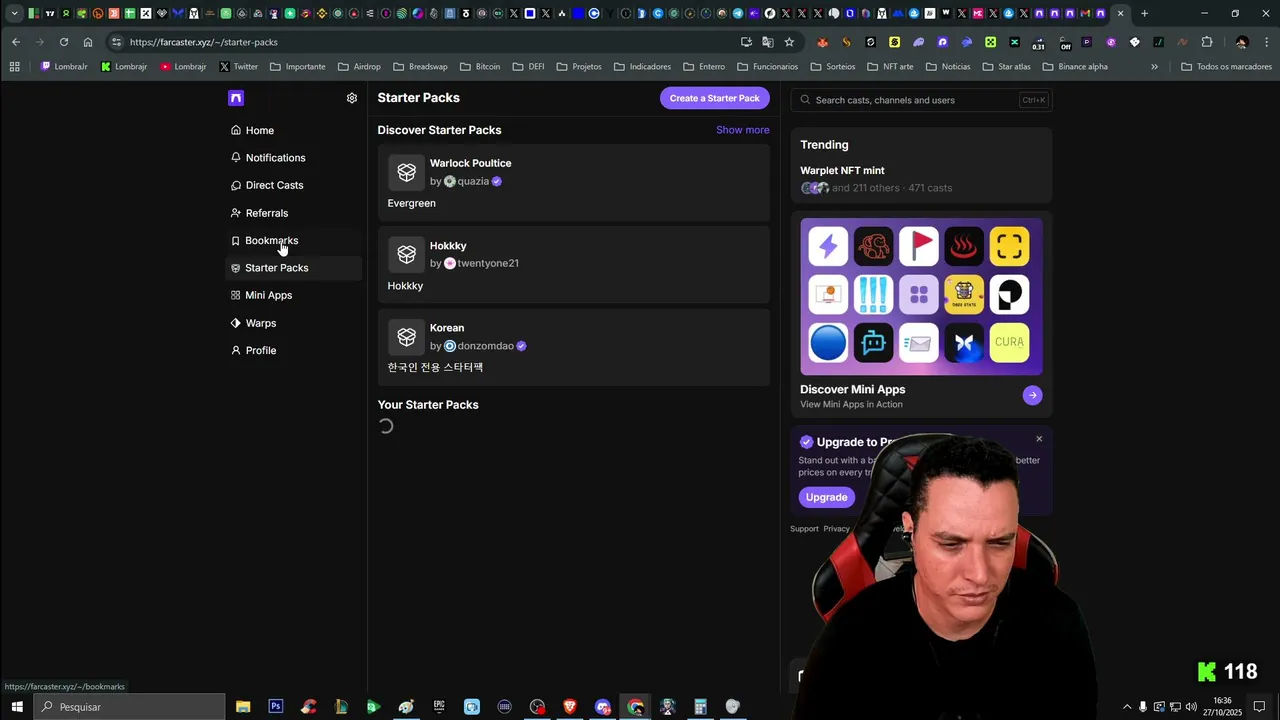The height and width of the screenshot is (720, 1280).
Task: Open the MetaMask fox extension
Action: [822, 42]
